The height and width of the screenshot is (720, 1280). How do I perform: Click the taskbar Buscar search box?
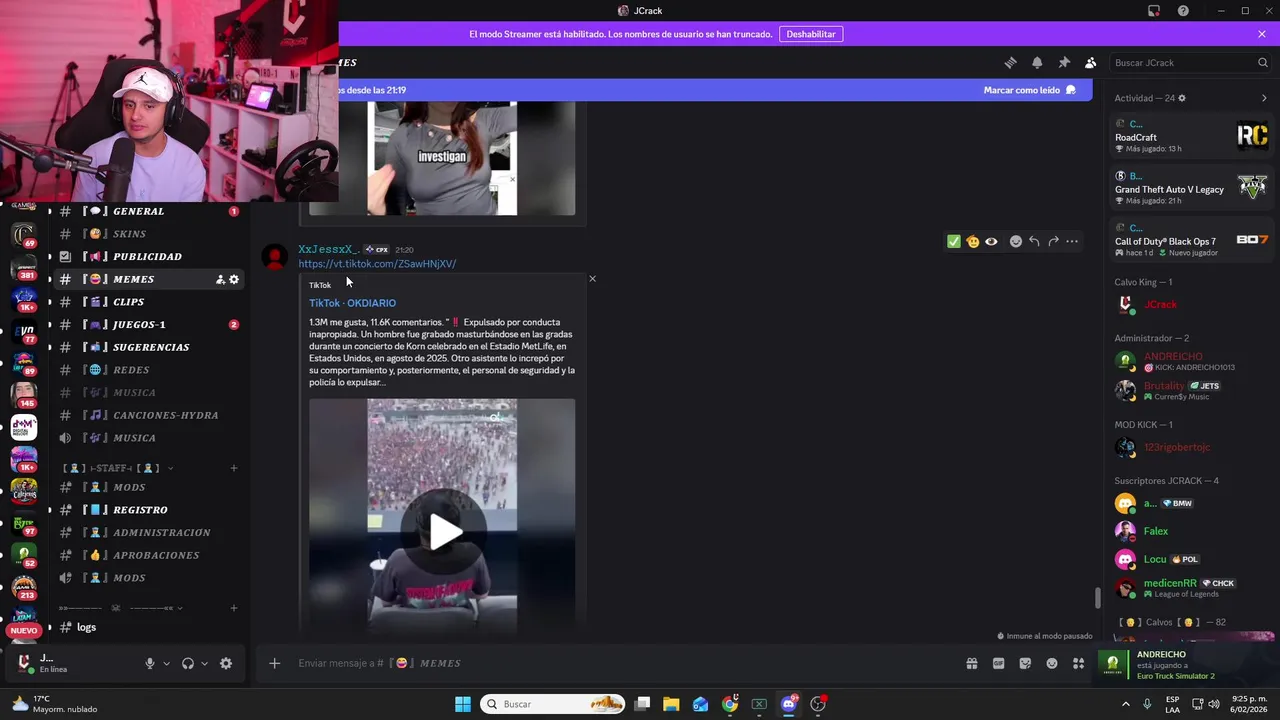point(552,704)
